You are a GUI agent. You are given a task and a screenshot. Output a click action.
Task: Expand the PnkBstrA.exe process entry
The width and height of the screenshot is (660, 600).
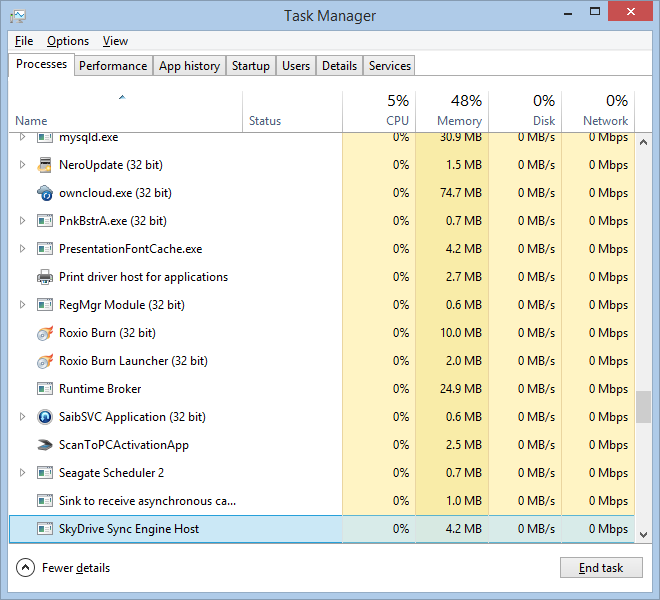22,221
